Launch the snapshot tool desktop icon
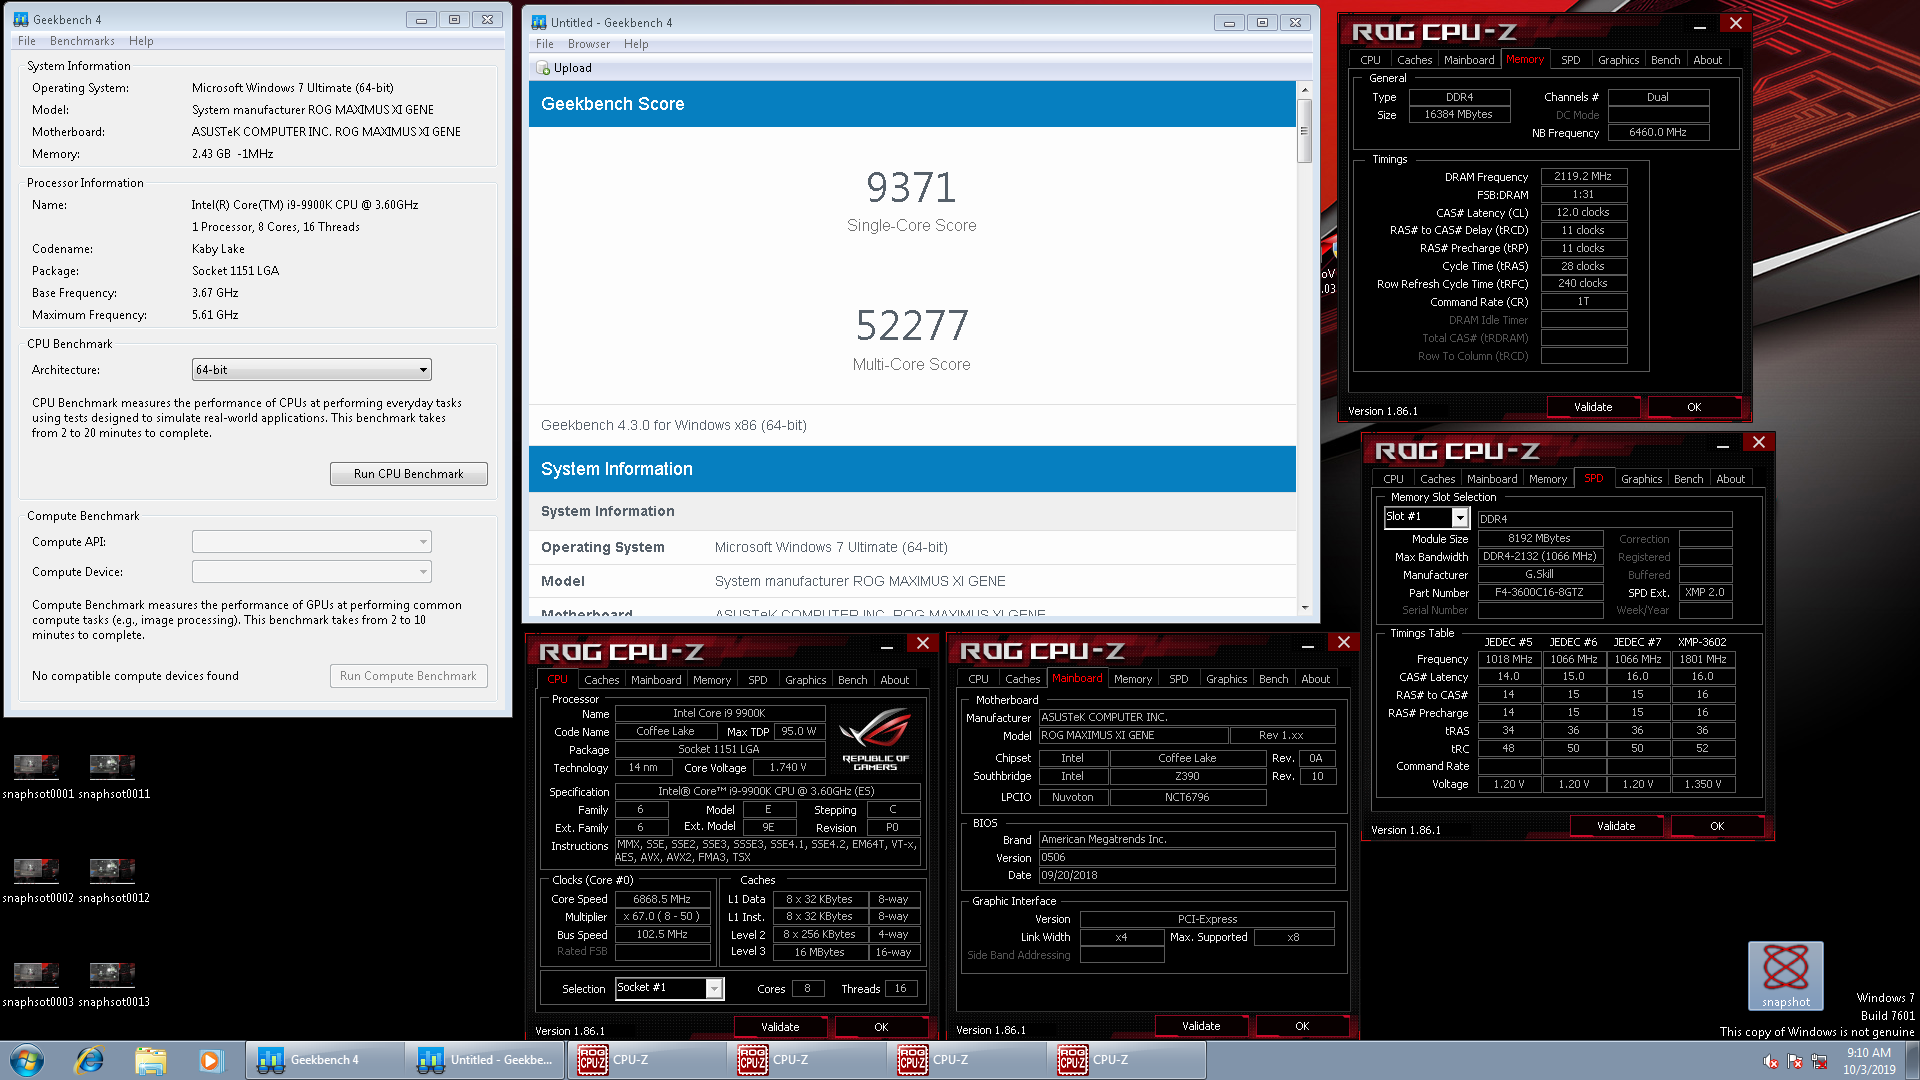 point(1786,976)
